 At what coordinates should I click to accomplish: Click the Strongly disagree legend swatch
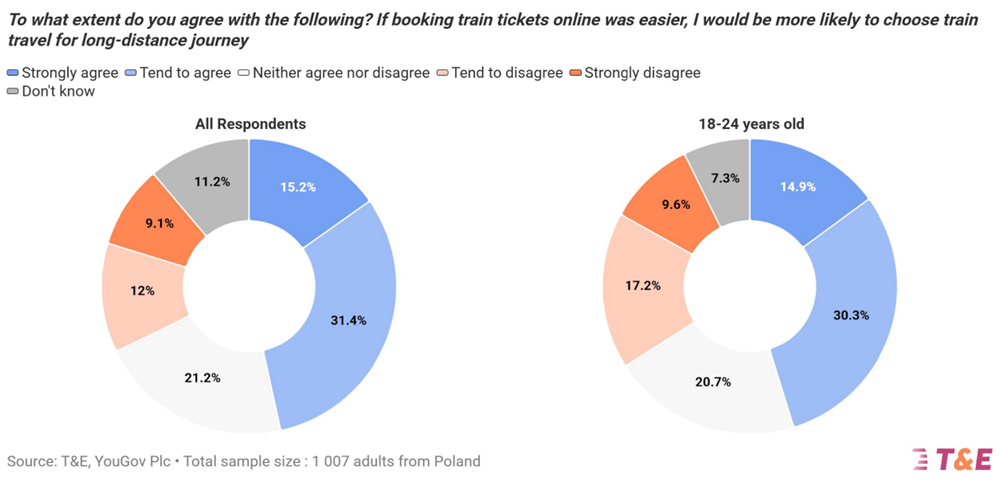(575, 73)
